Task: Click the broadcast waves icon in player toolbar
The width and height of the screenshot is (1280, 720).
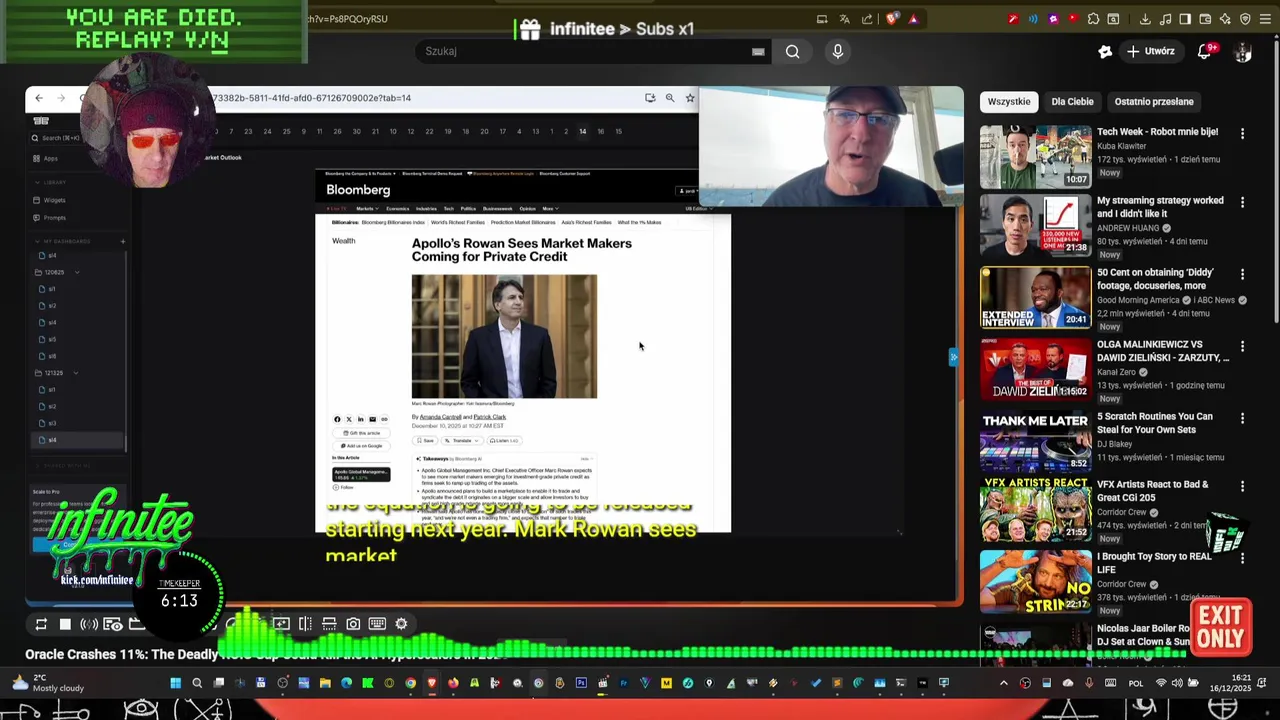Action: coord(89,624)
